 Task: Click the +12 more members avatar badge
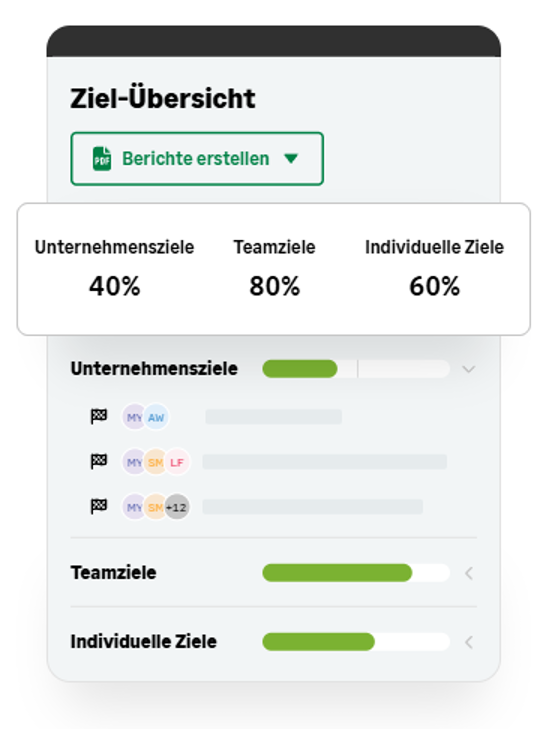click(x=177, y=507)
